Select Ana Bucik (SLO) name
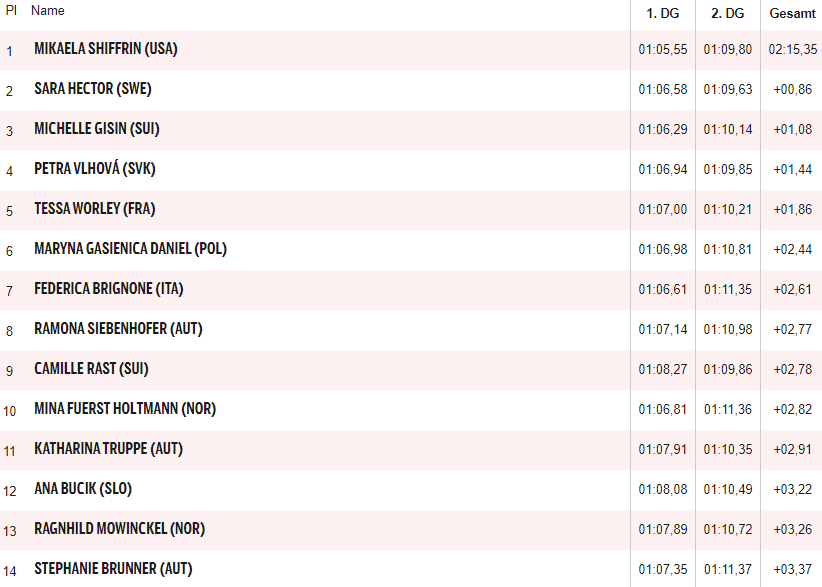822x587 pixels. click(x=83, y=489)
